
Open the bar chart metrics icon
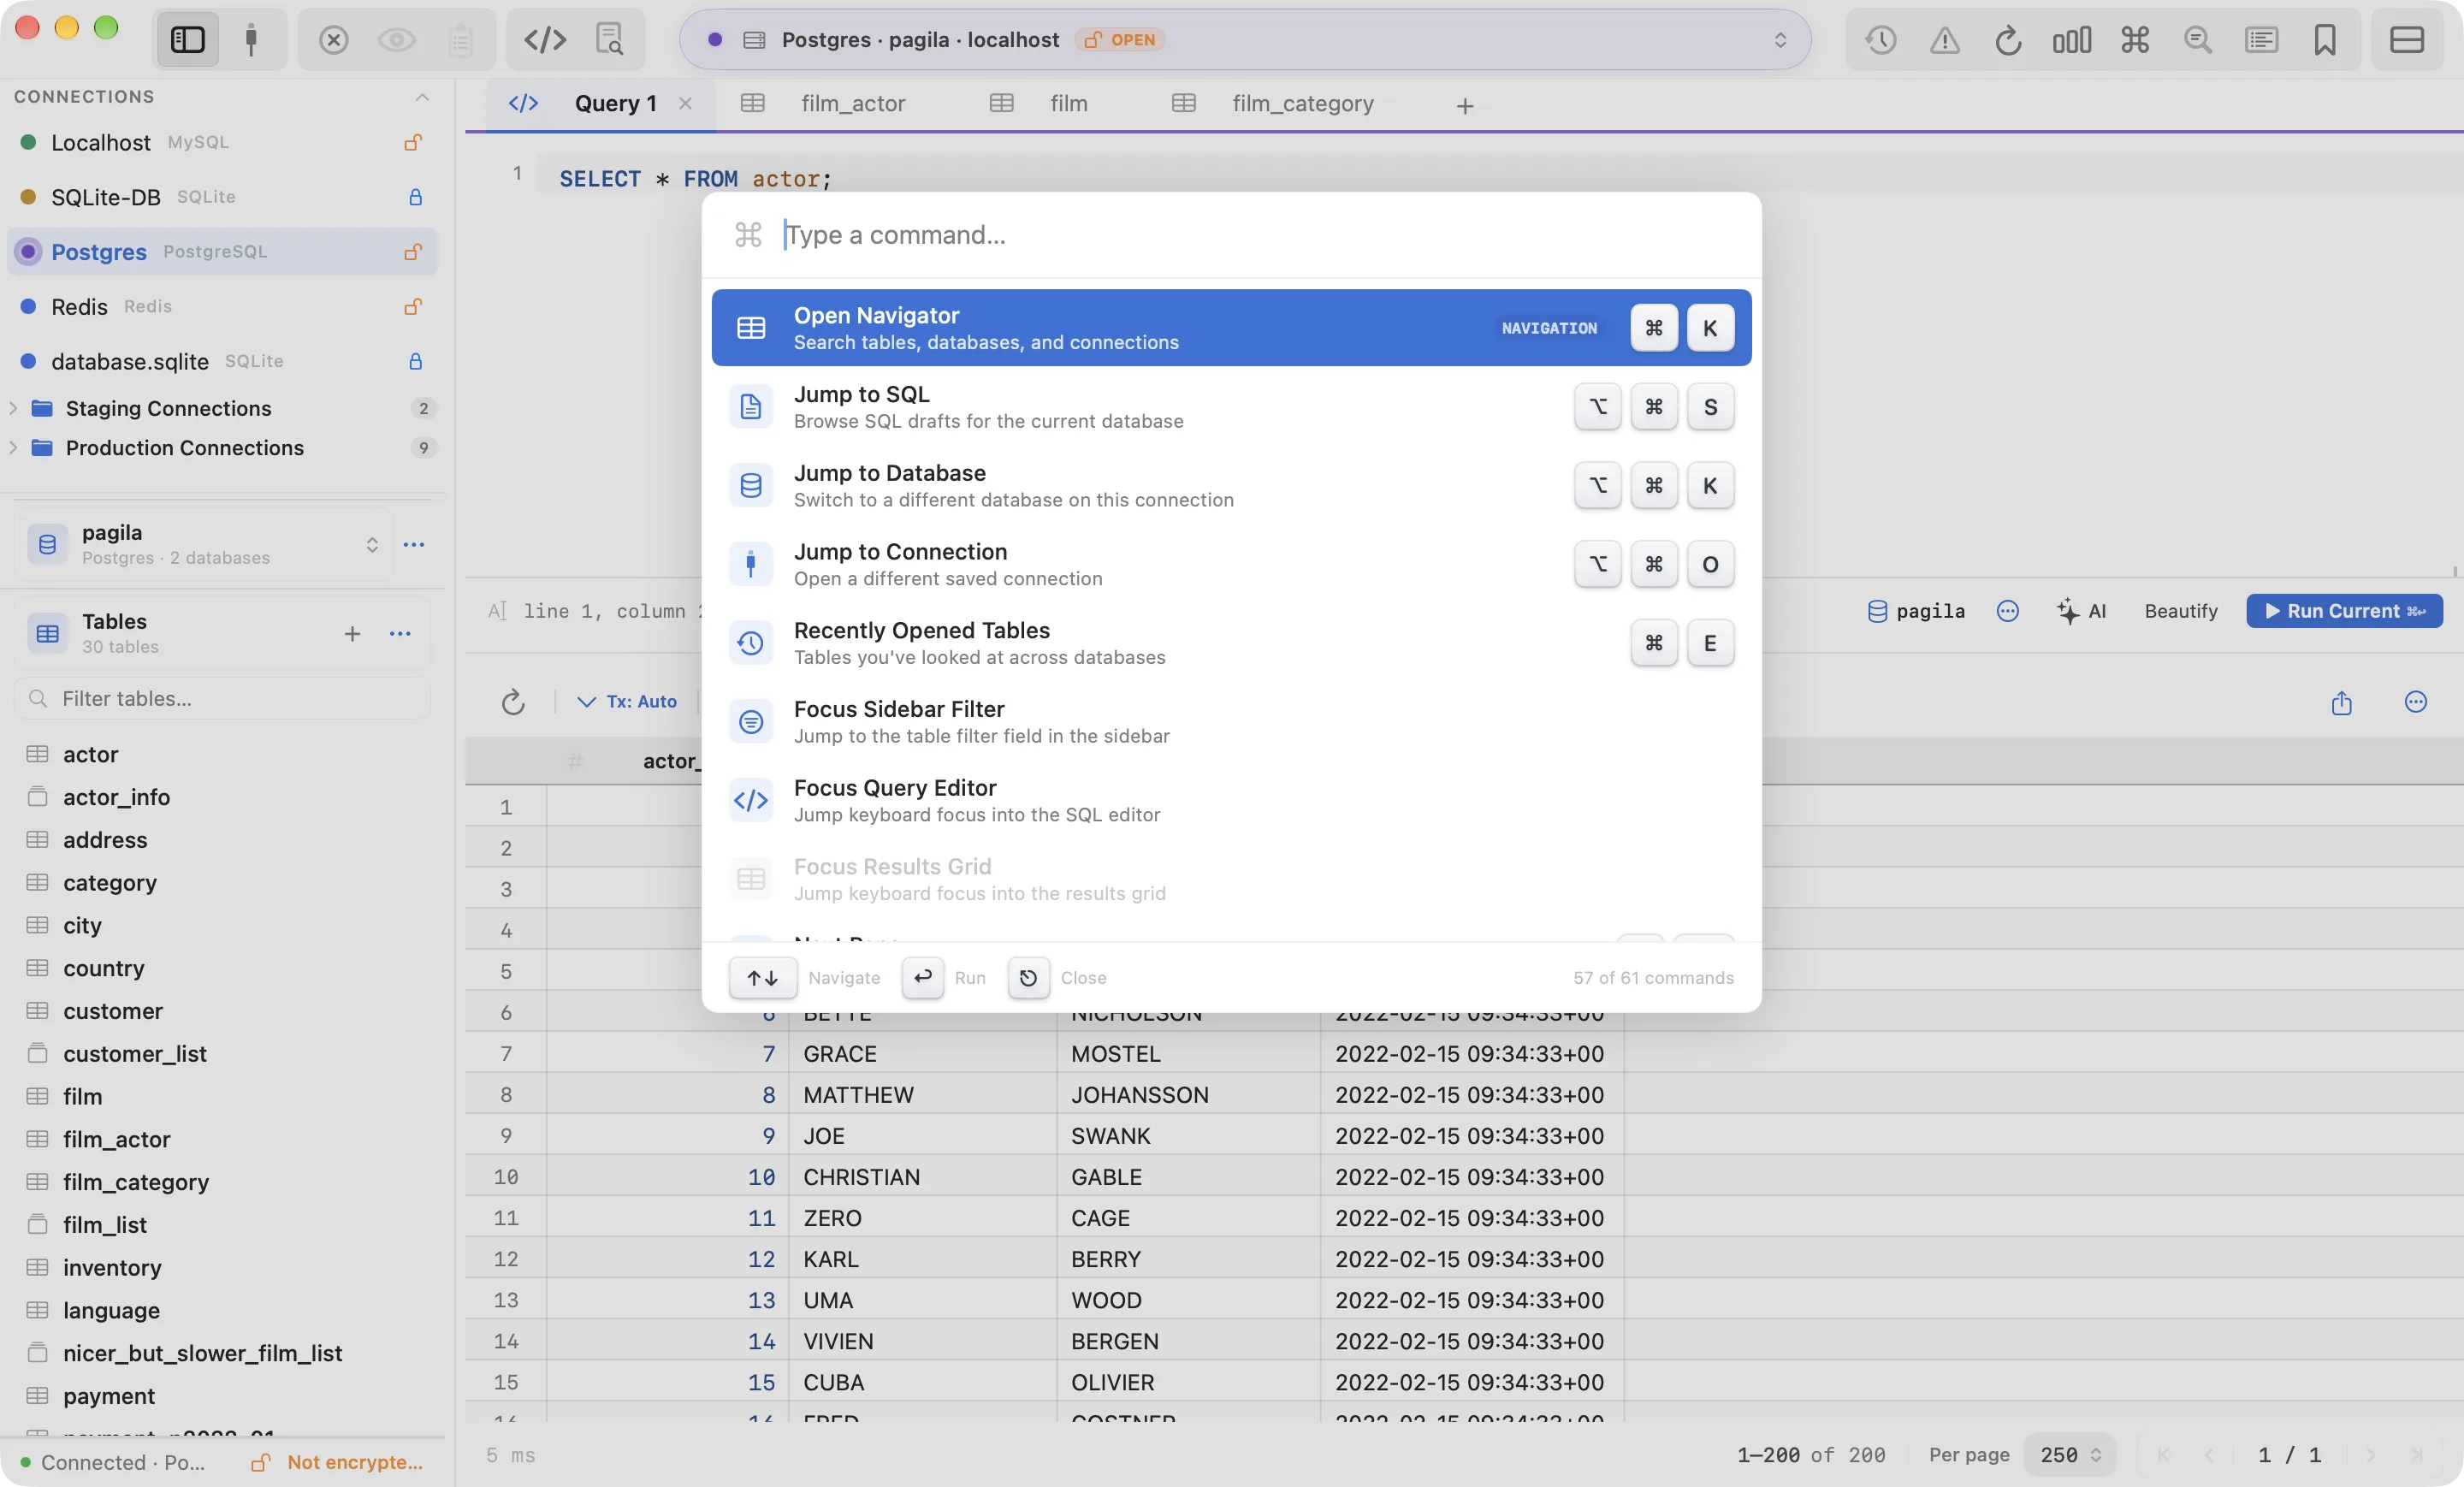click(x=2072, y=40)
